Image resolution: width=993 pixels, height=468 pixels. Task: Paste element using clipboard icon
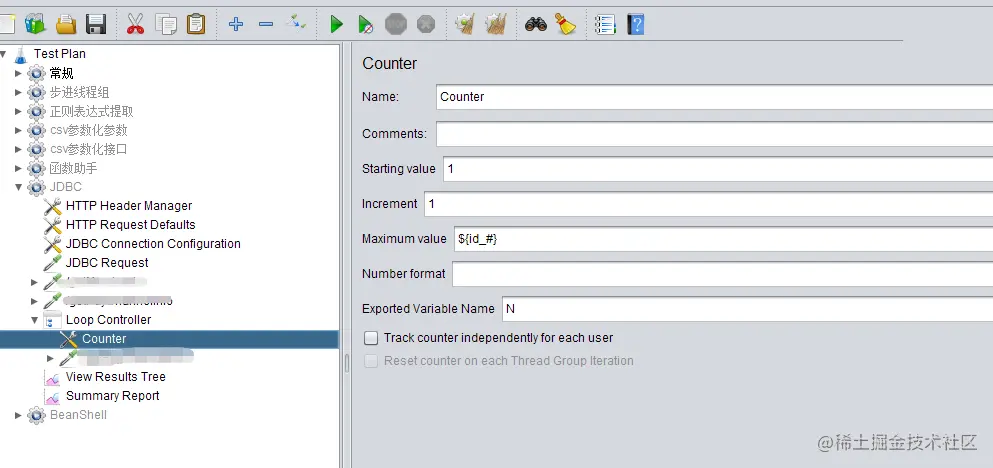tap(196, 24)
